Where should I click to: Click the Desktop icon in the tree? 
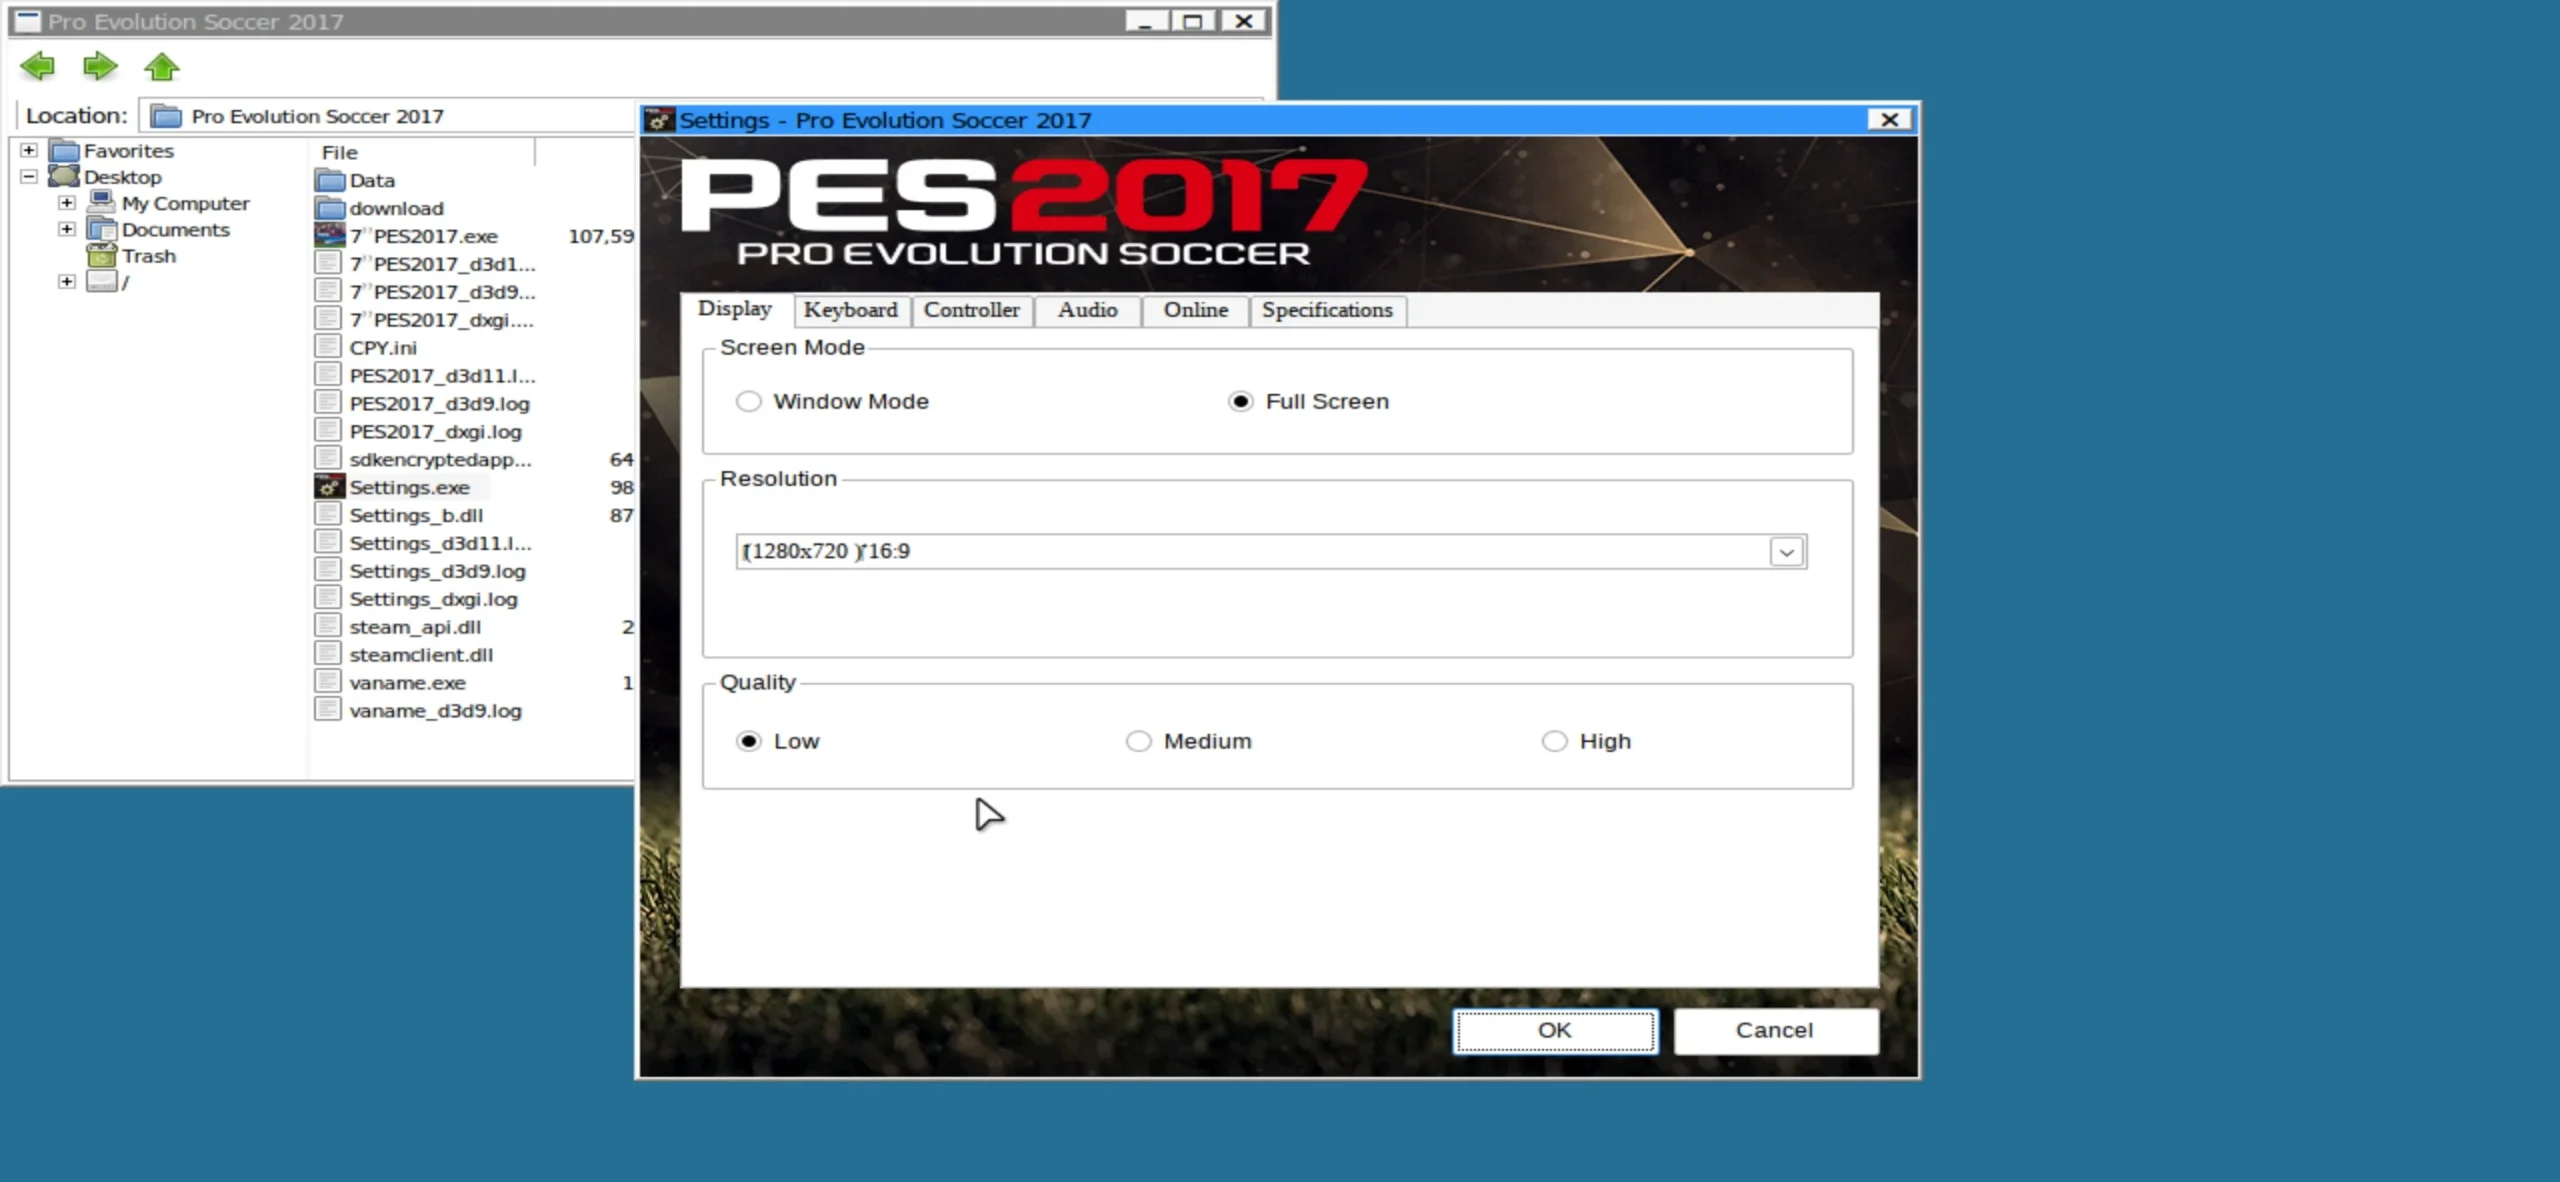[65, 177]
